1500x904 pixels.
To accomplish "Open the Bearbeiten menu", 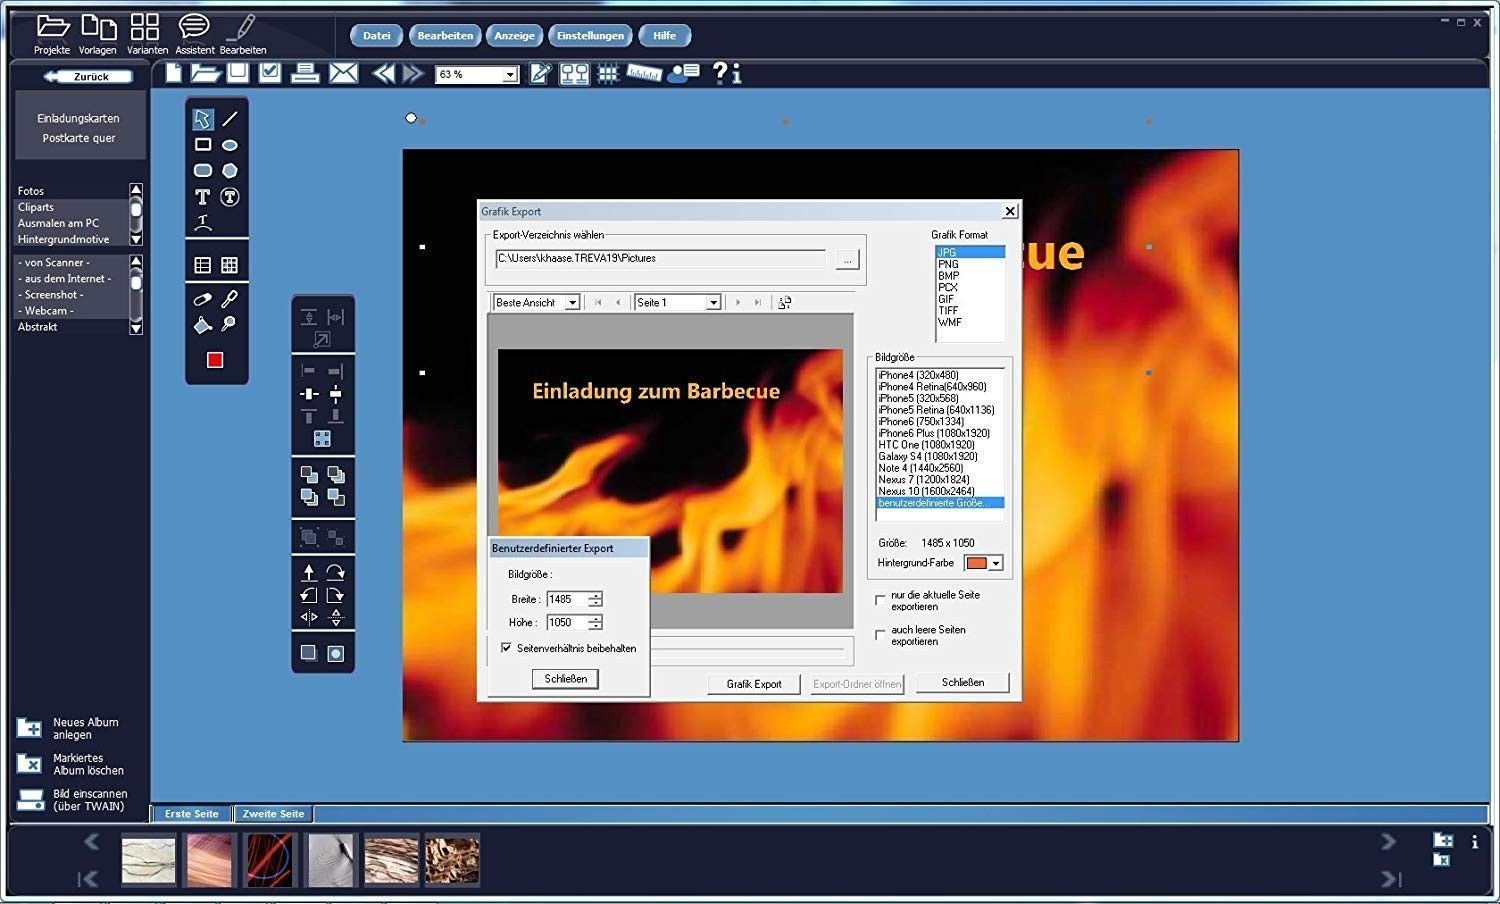I will pyautogui.click(x=445, y=36).
